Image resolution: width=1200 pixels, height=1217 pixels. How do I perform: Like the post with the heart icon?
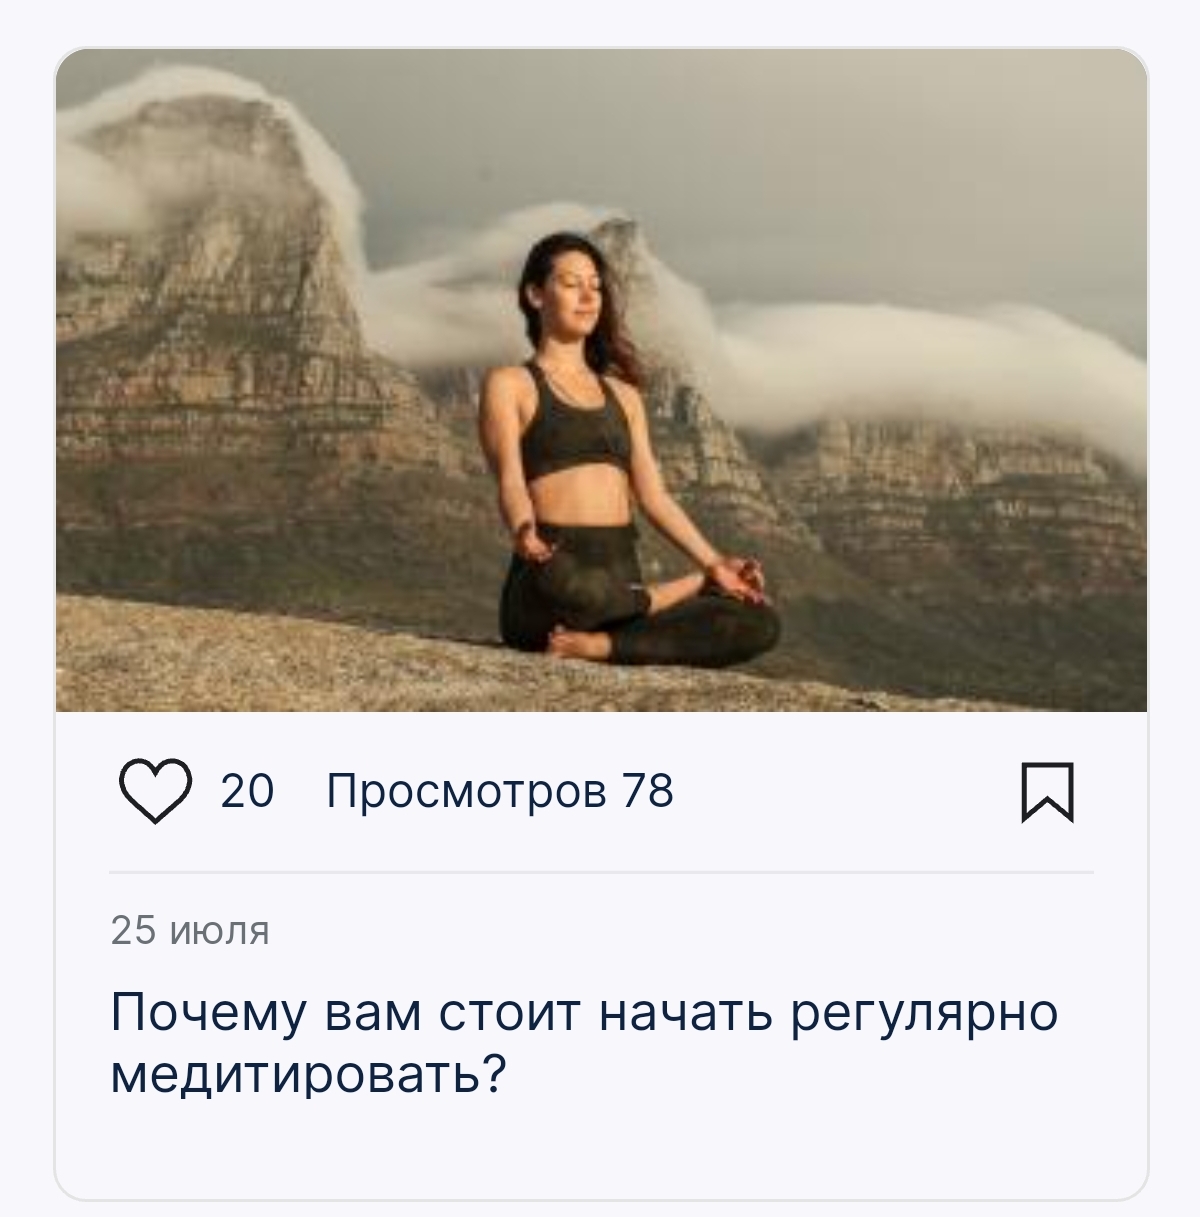tap(155, 791)
